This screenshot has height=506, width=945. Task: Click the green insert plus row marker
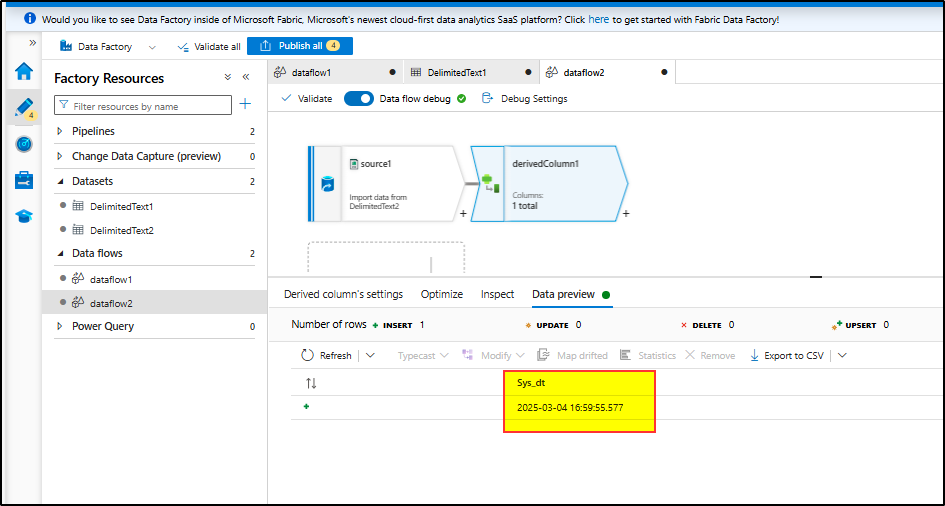pos(306,407)
